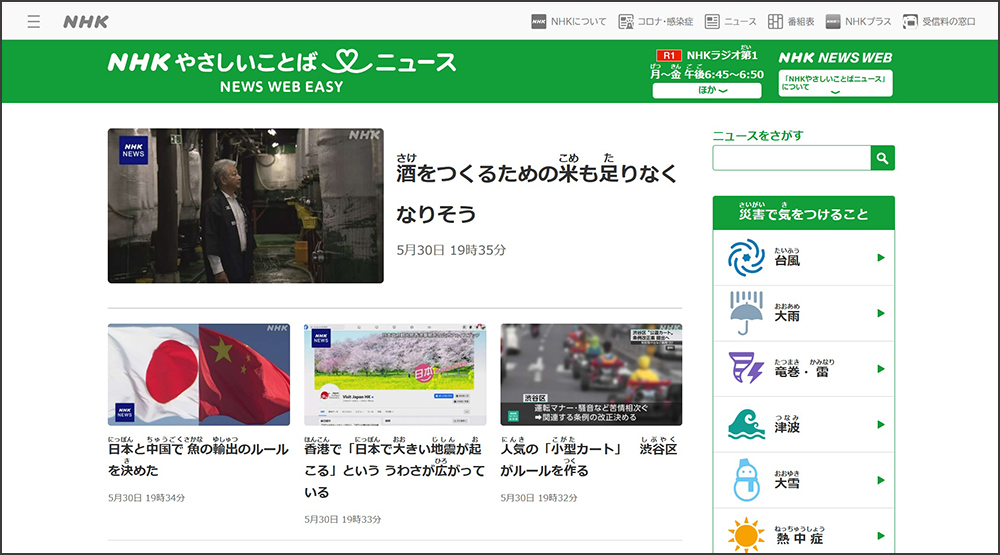This screenshot has width=1000, height=555.
Task: Click the 番組表 grid icon
Action: coord(775,22)
